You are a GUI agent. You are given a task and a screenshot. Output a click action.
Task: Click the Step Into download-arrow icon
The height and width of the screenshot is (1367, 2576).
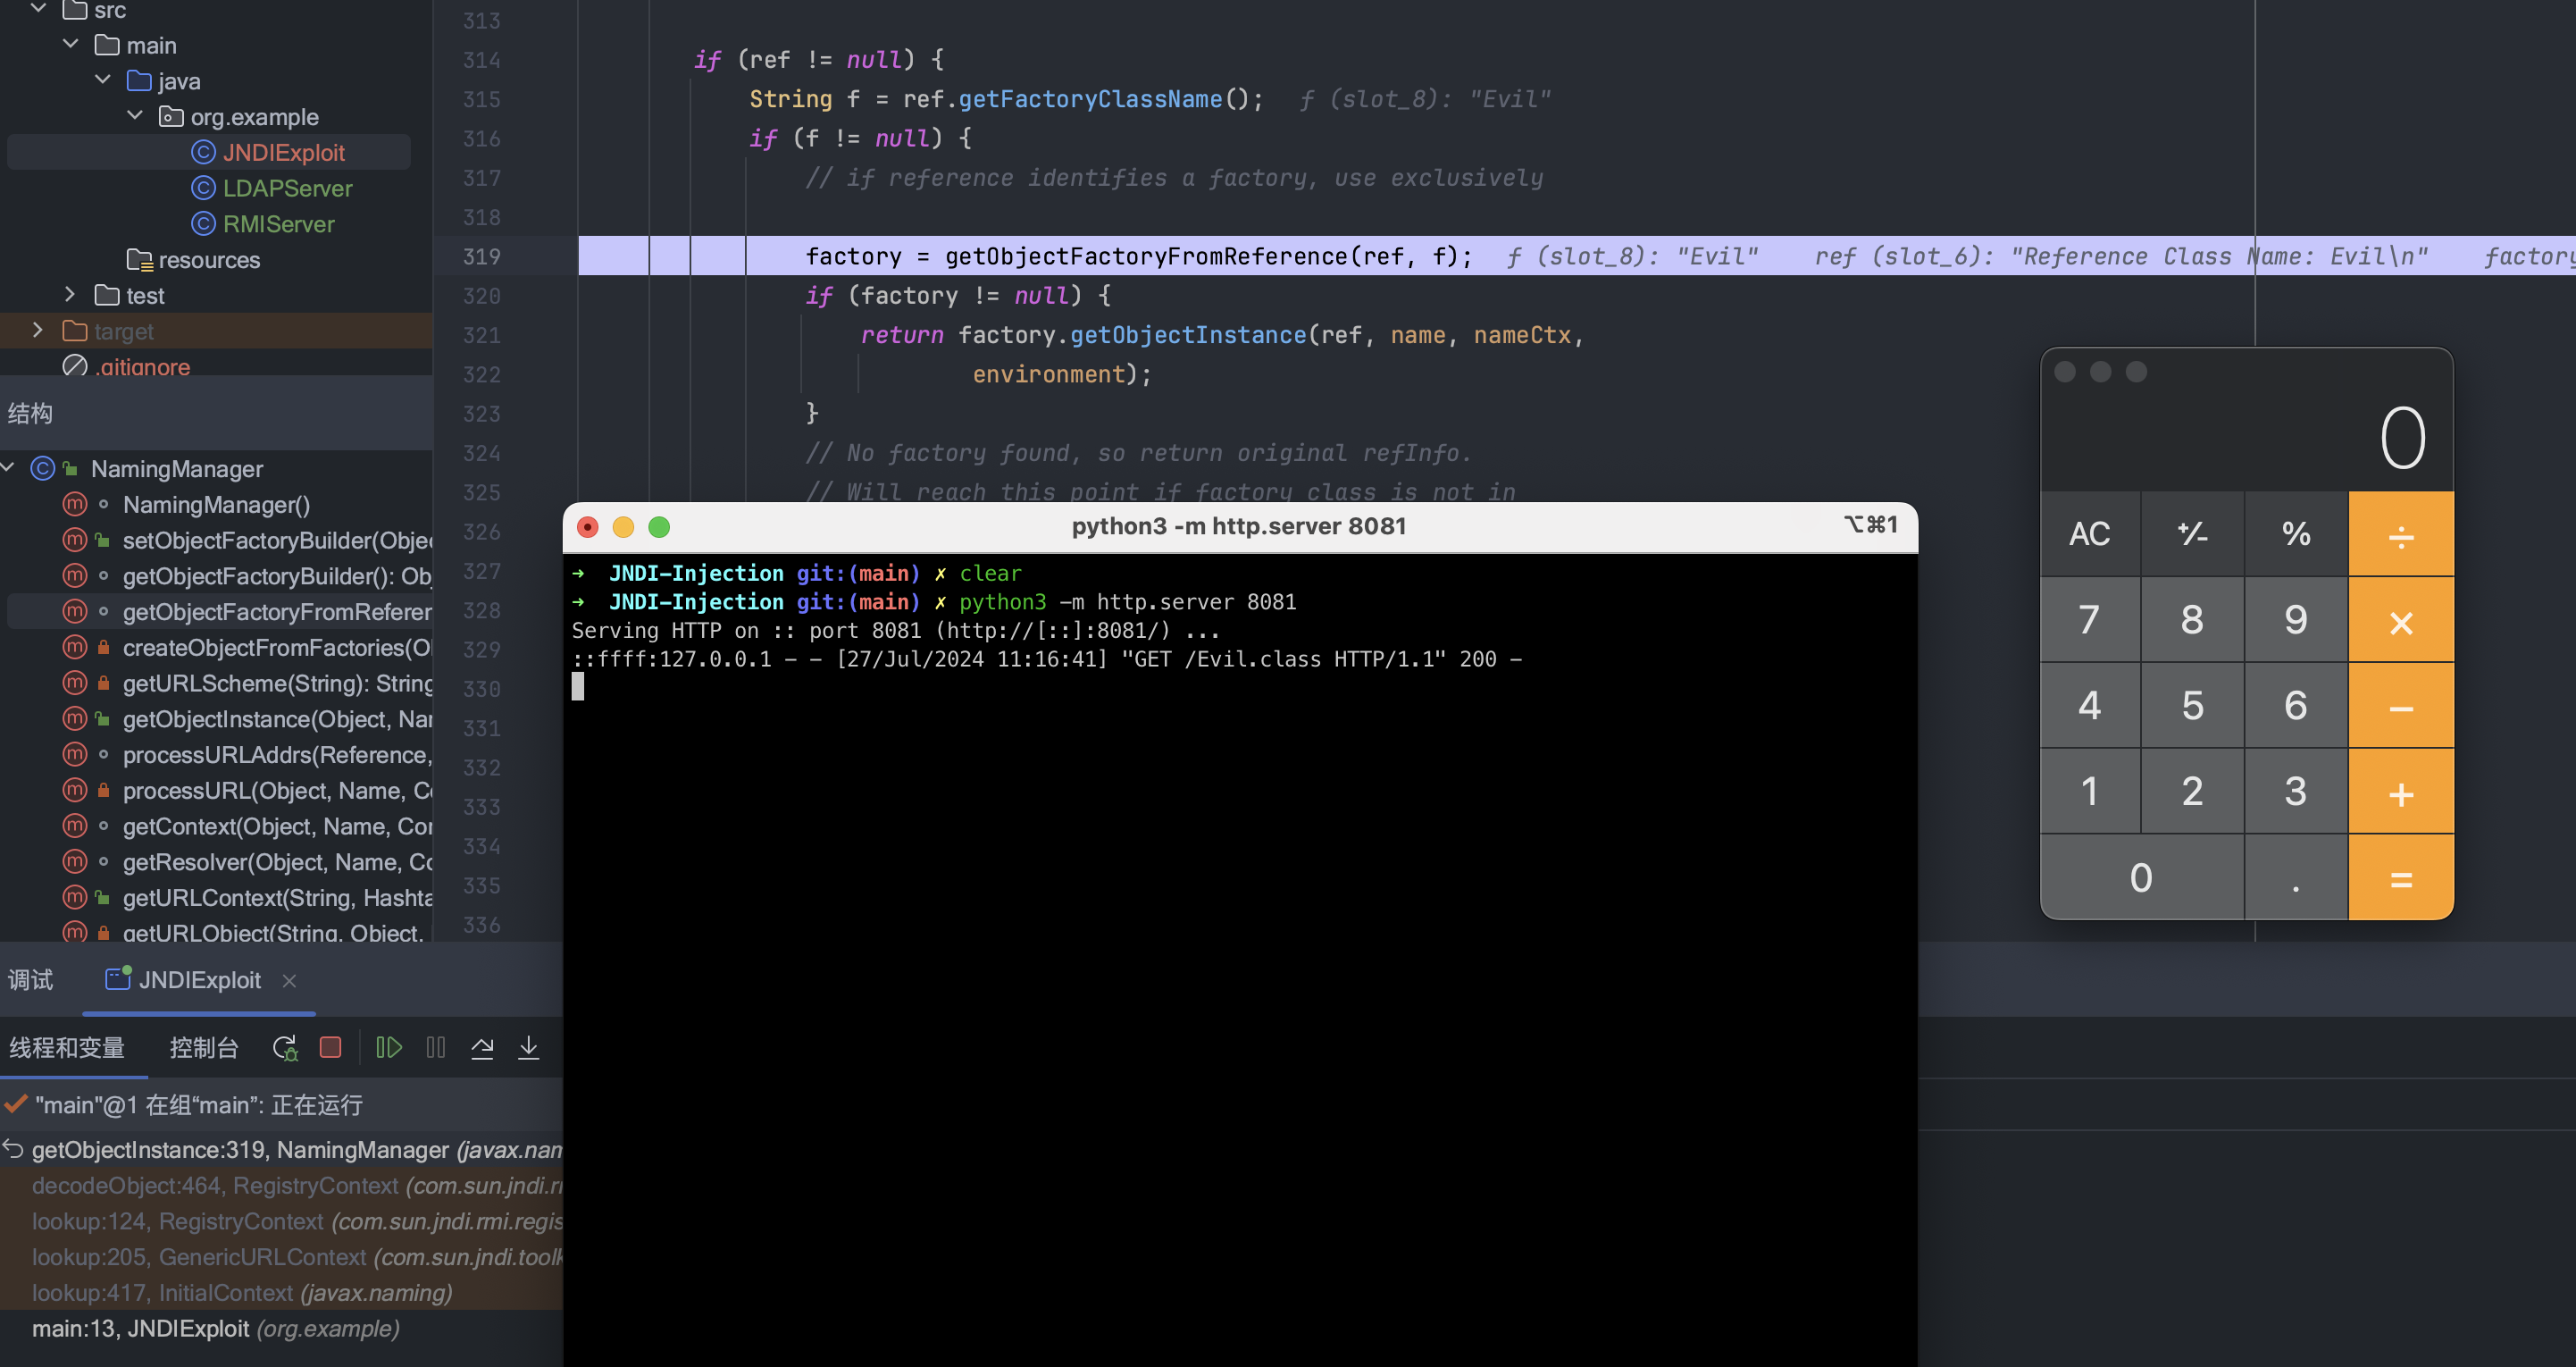(x=528, y=1047)
